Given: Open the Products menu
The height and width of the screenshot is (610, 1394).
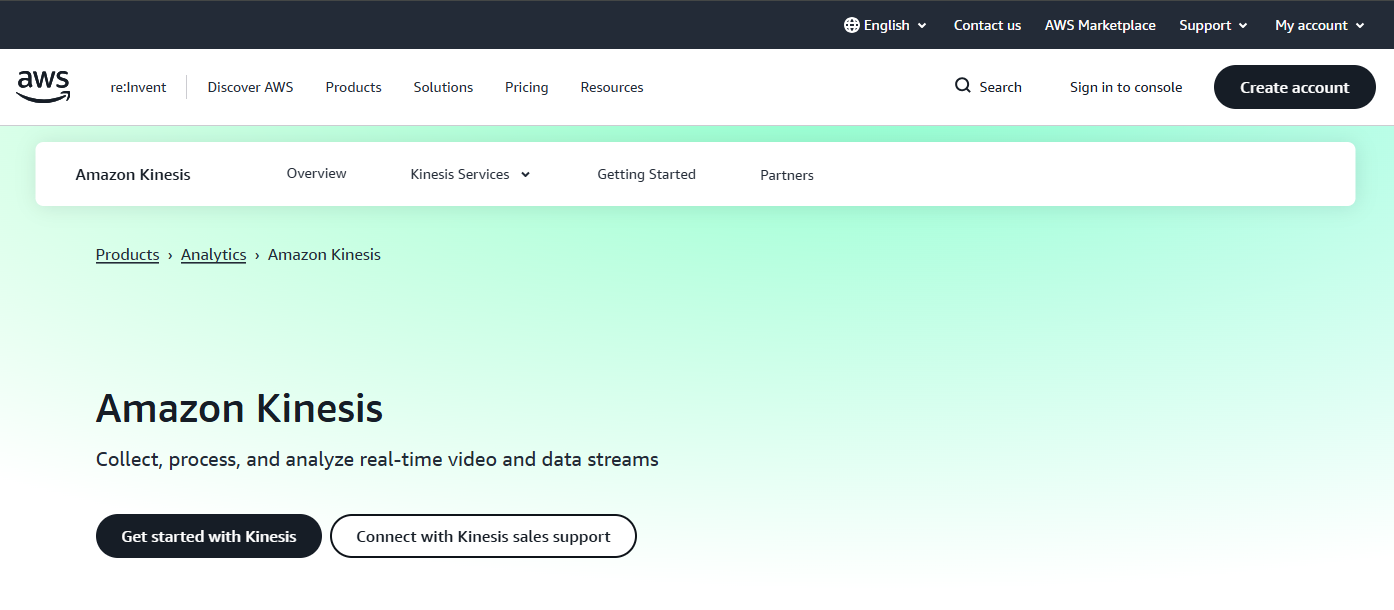Looking at the screenshot, I should 353,87.
